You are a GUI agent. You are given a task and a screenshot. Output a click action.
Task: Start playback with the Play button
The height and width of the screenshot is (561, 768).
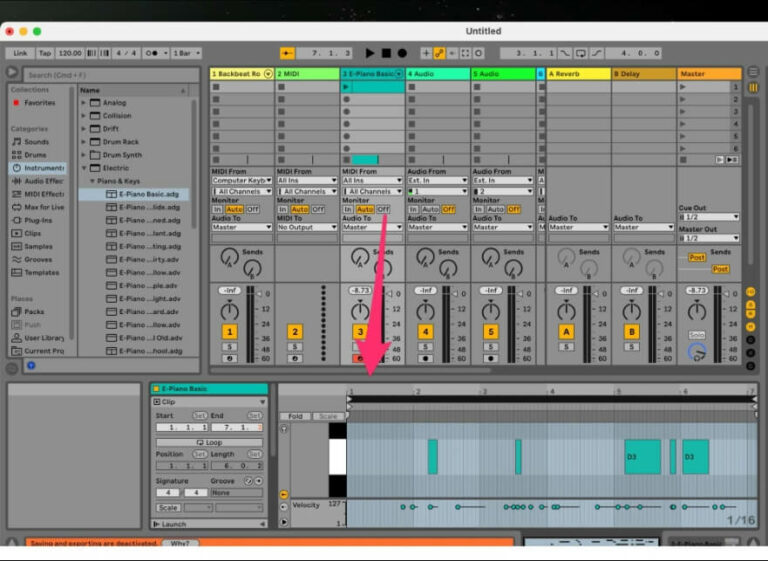370,53
